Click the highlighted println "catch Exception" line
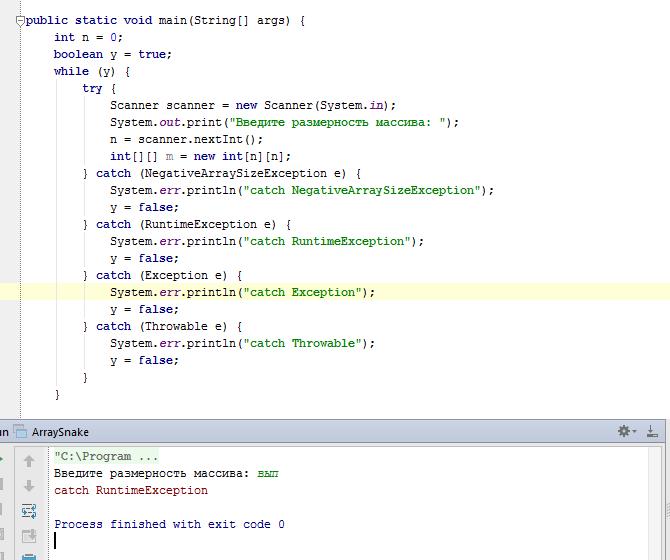 [x=242, y=293]
